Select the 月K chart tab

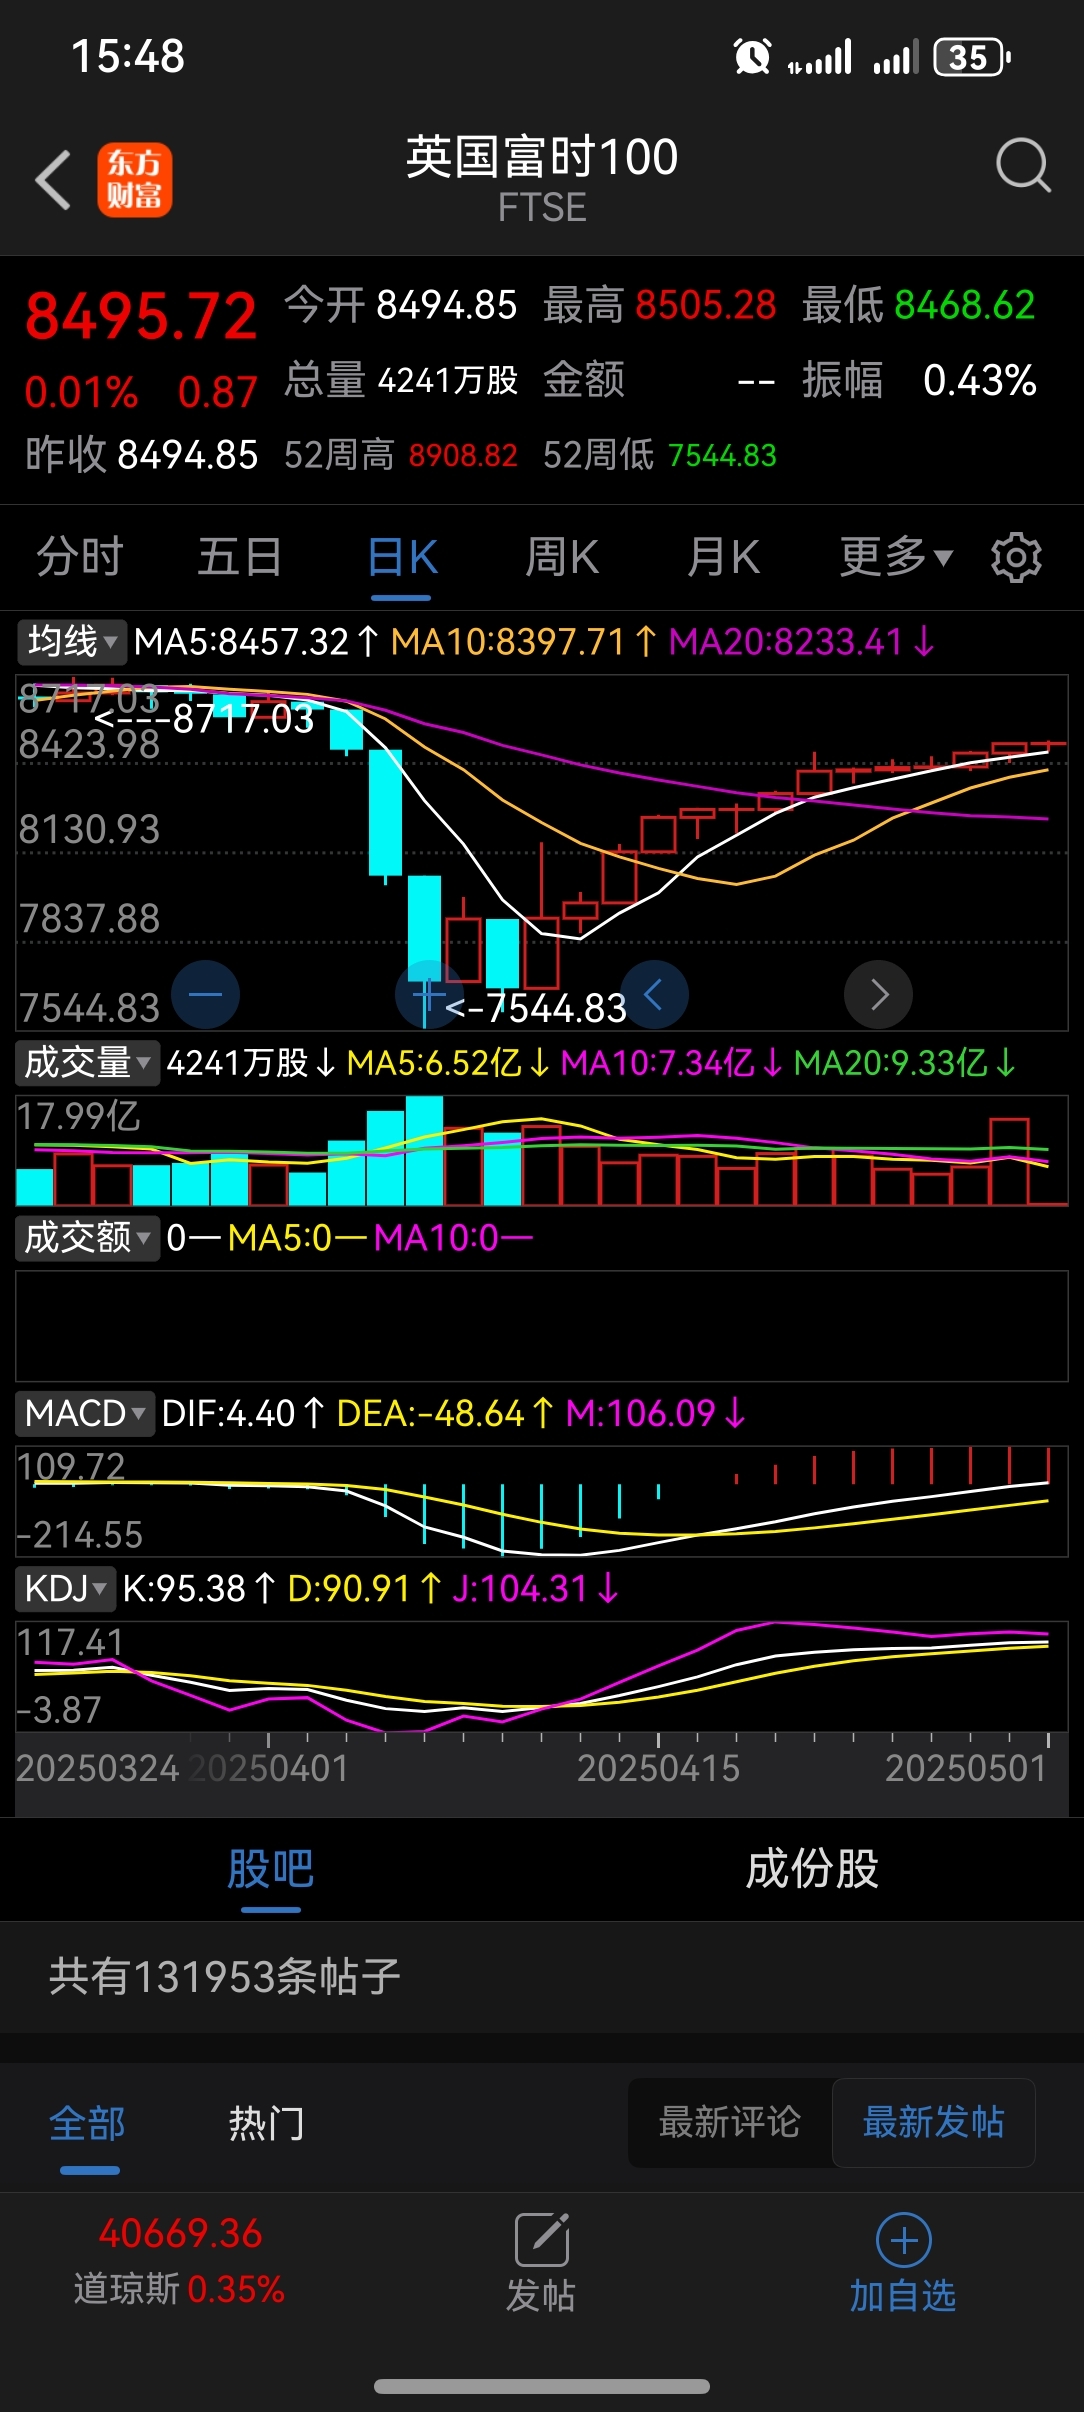tap(723, 557)
